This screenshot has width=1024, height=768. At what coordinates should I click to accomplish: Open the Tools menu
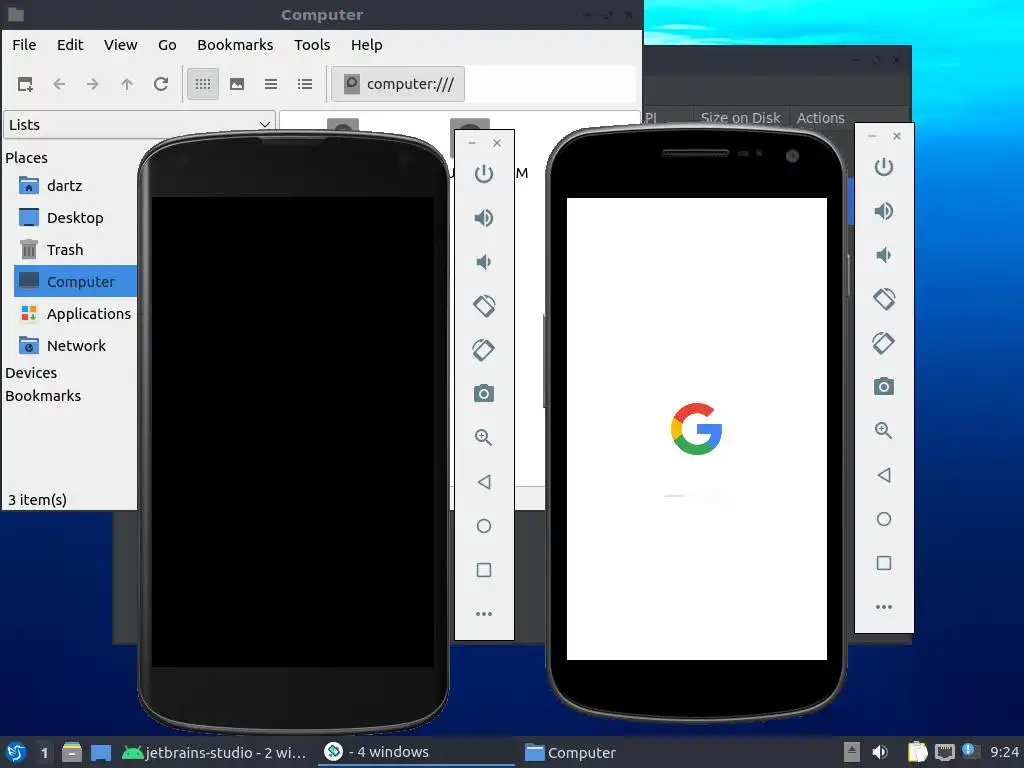pyautogui.click(x=312, y=45)
